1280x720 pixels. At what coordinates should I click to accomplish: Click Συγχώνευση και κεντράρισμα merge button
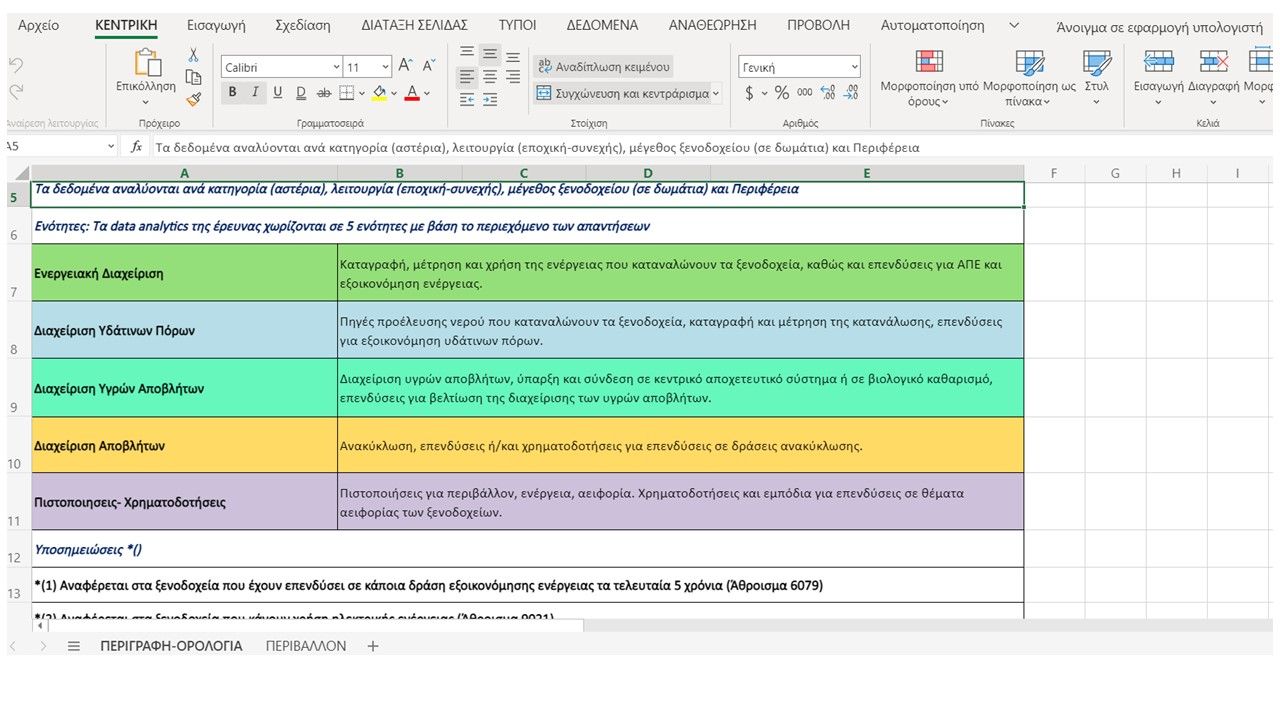pyautogui.click(x=622, y=93)
